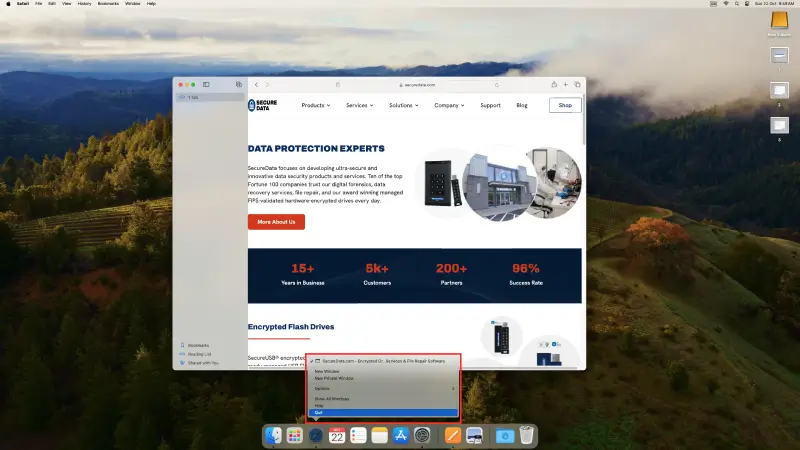Select the 1 Tab item in the sidebar
Image resolution: width=800 pixels, height=450 pixels.
(210, 97)
